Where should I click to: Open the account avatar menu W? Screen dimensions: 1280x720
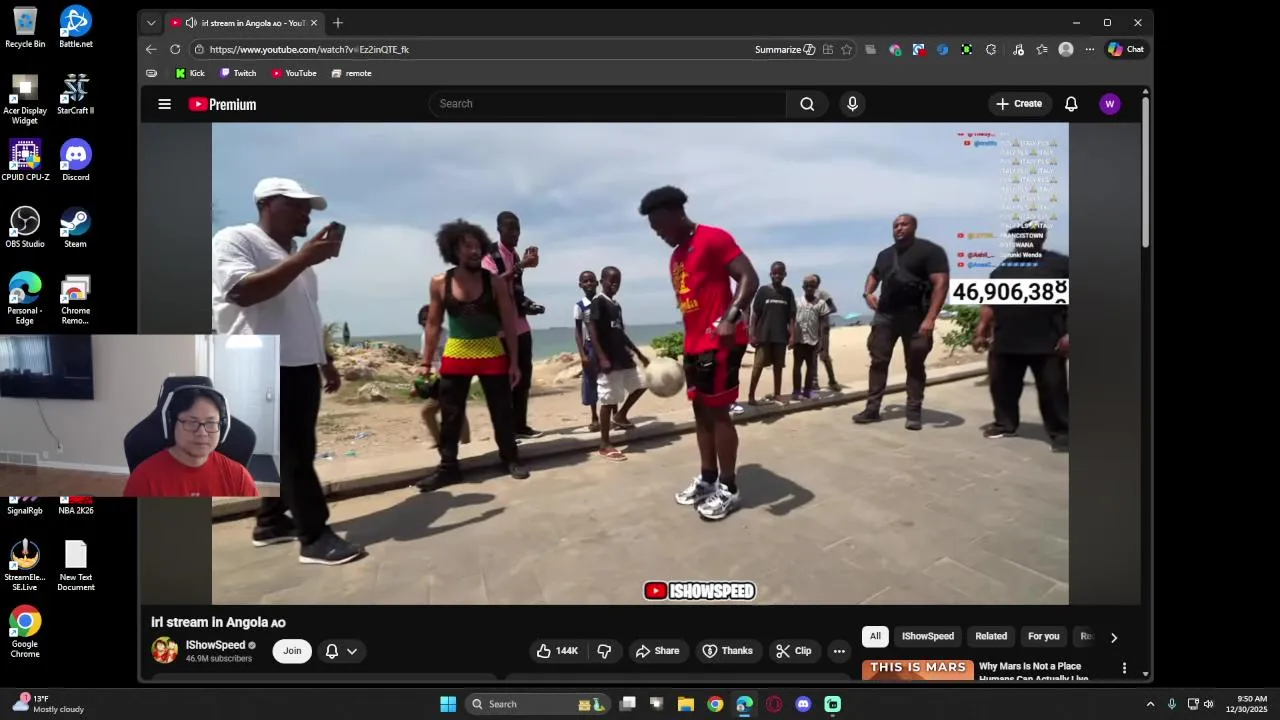1109,104
